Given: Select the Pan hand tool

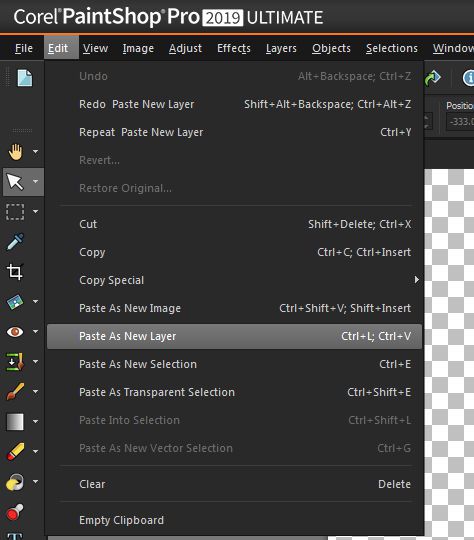Looking at the screenshot, I should pos(16,152).
